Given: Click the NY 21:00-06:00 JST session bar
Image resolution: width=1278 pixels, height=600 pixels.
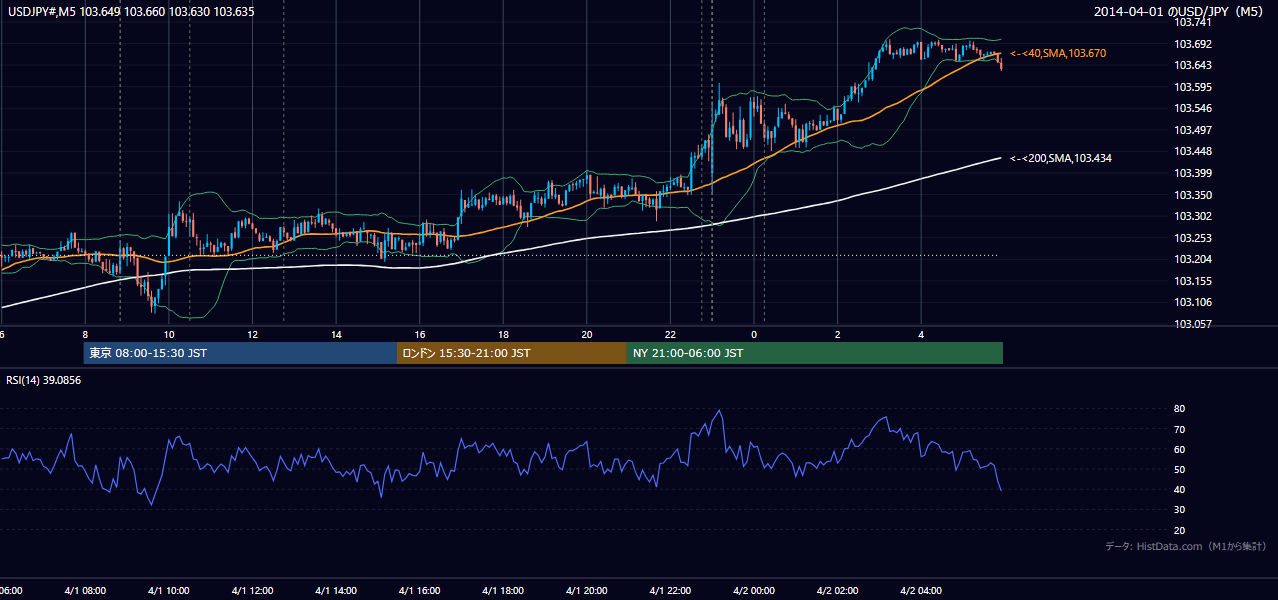Looking at the screenshot, I should (815, 353).
